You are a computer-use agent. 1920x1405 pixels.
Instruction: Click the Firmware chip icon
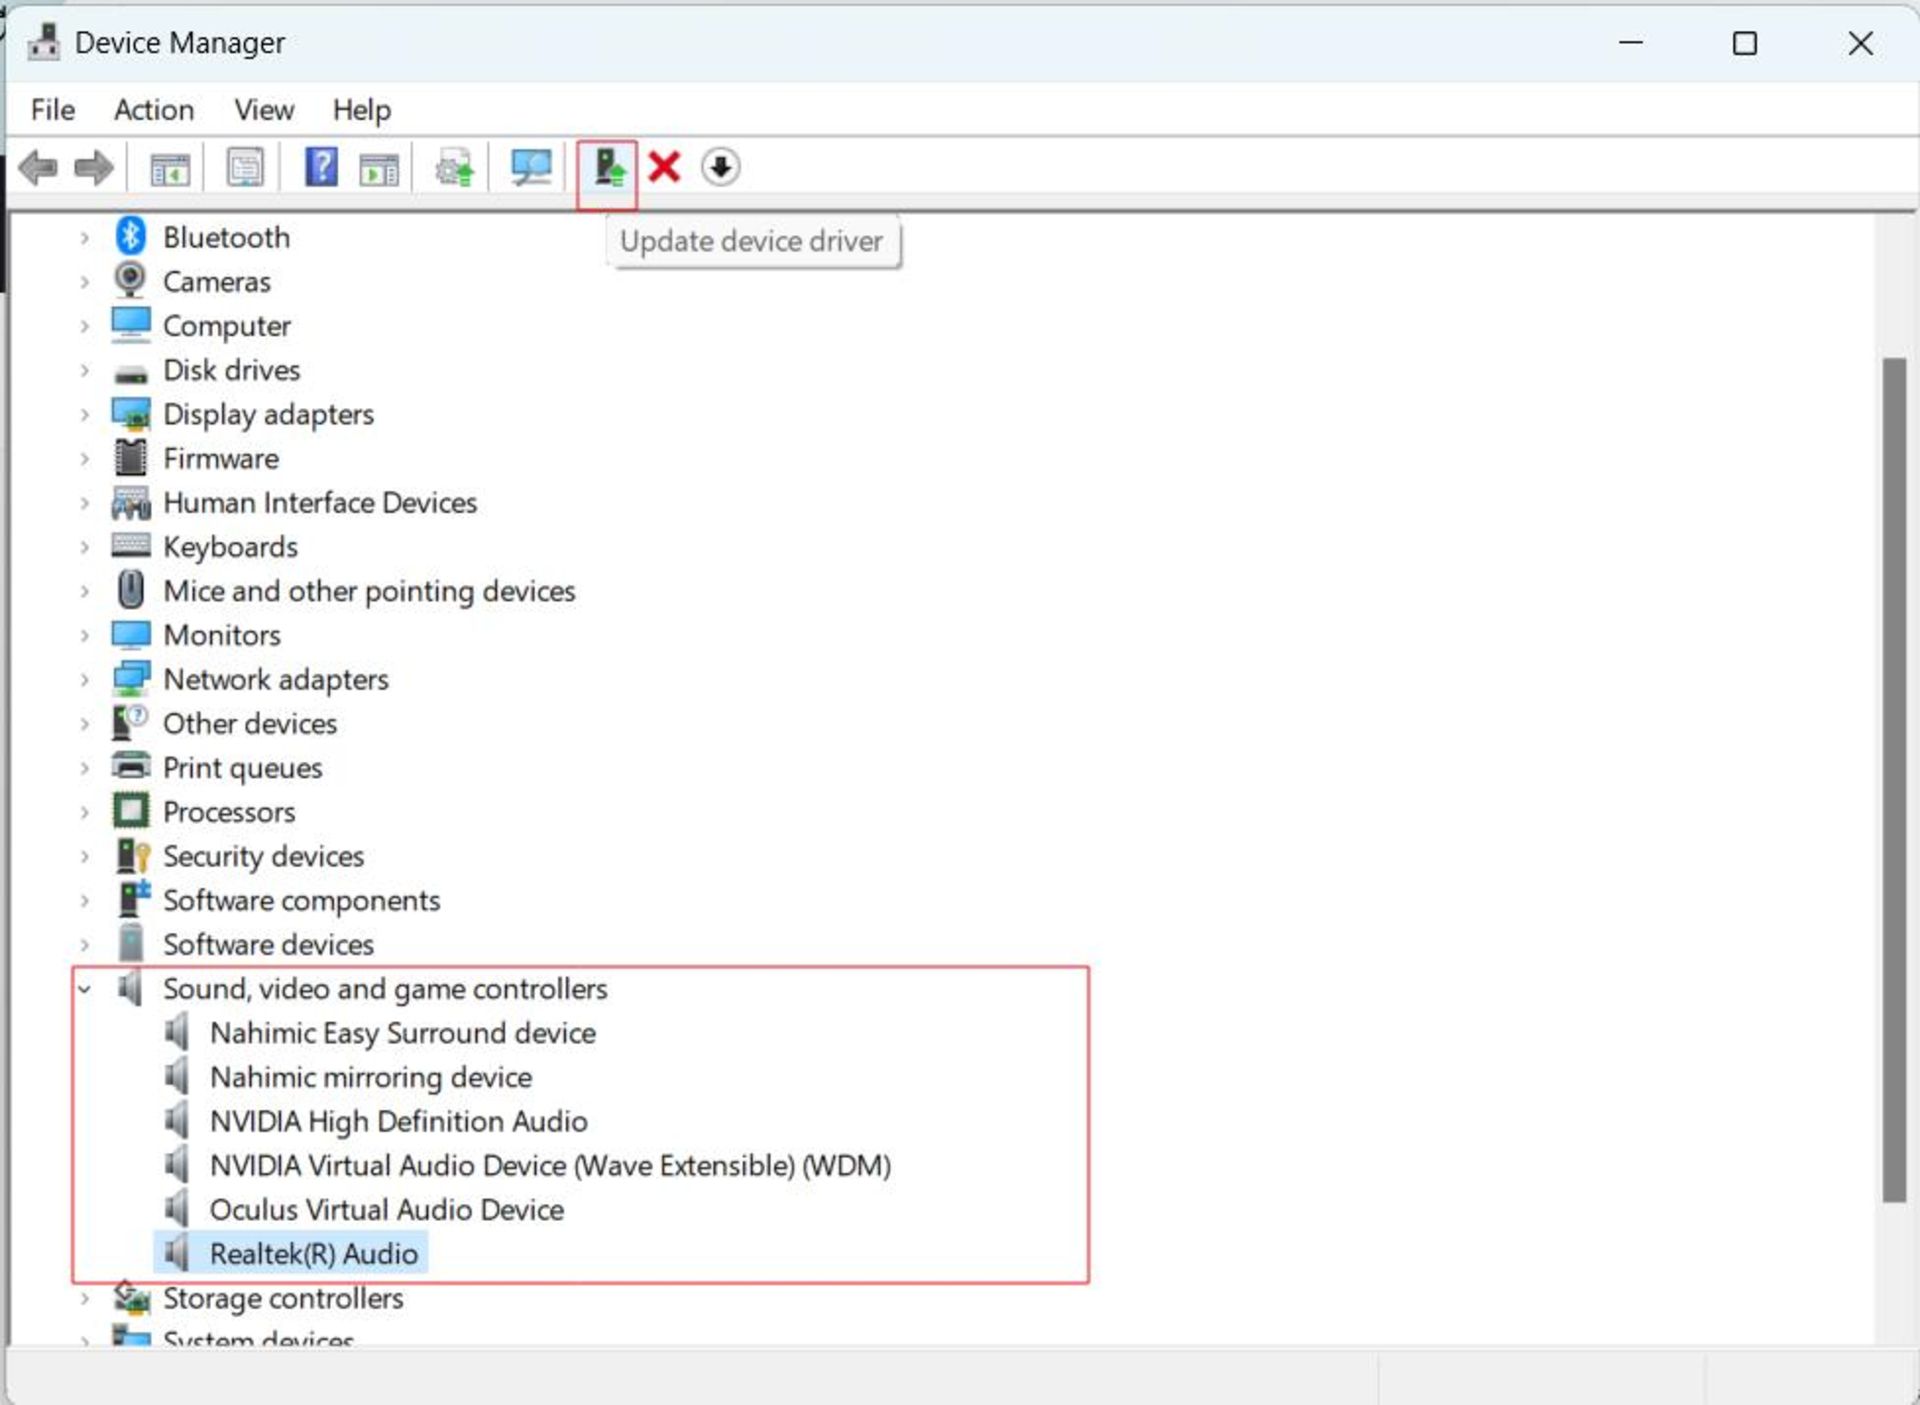click(x=130, y=458)
